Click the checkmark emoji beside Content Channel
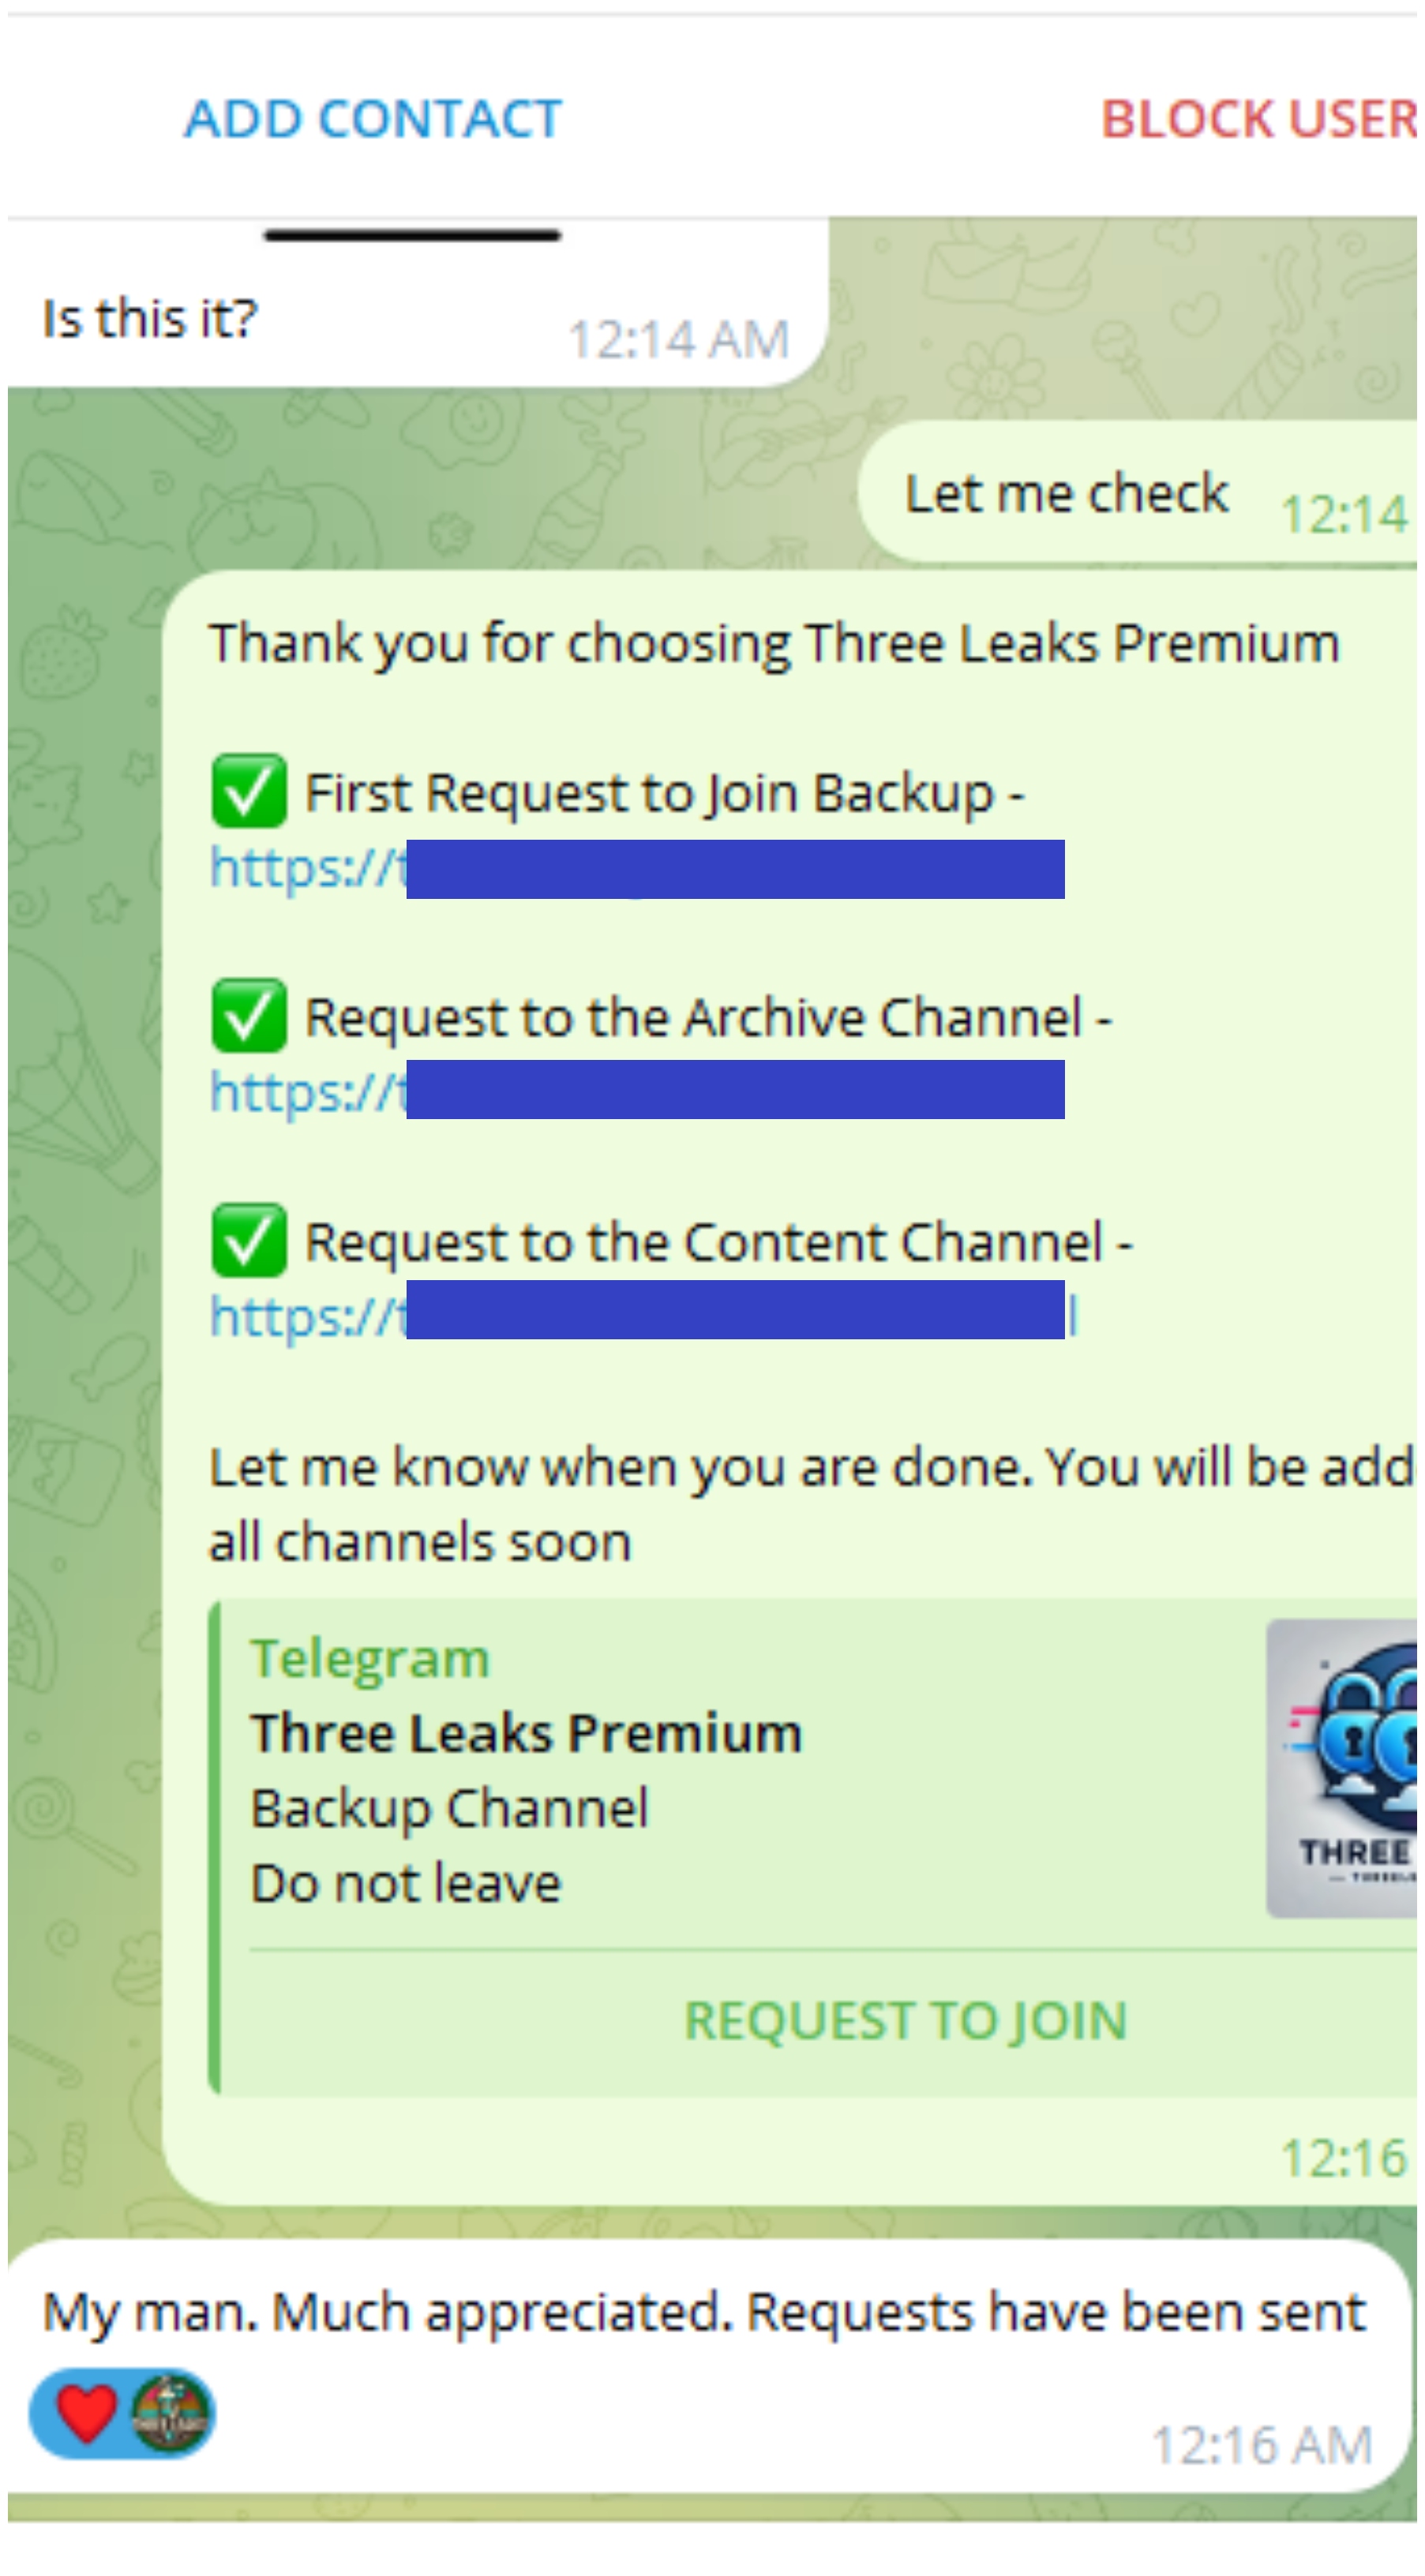 coord(249,1241)
